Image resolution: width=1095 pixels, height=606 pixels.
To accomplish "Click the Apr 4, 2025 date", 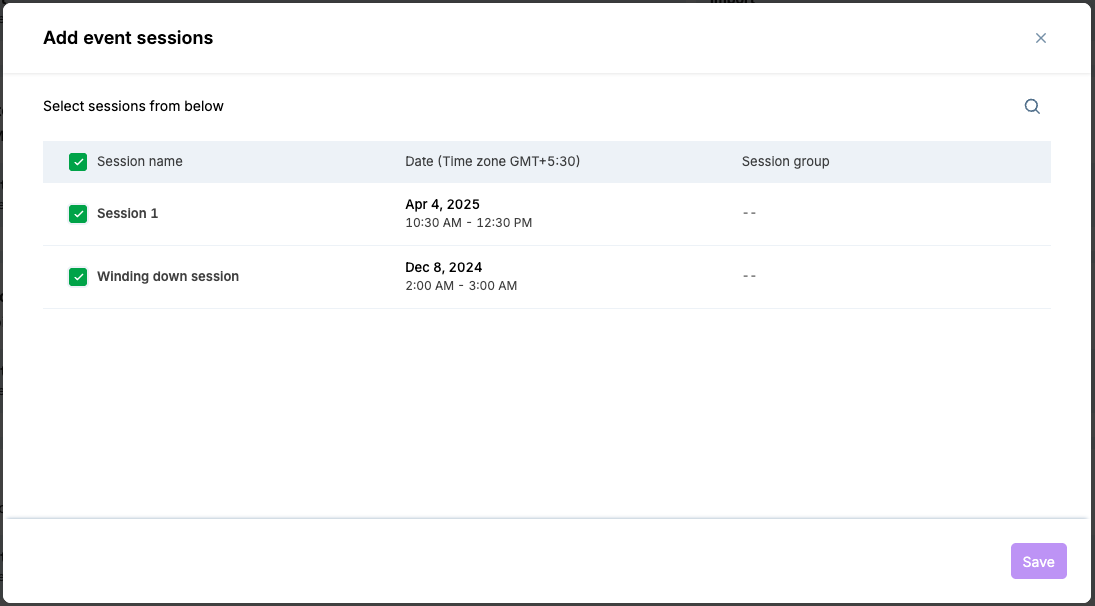I will (442, 205).
